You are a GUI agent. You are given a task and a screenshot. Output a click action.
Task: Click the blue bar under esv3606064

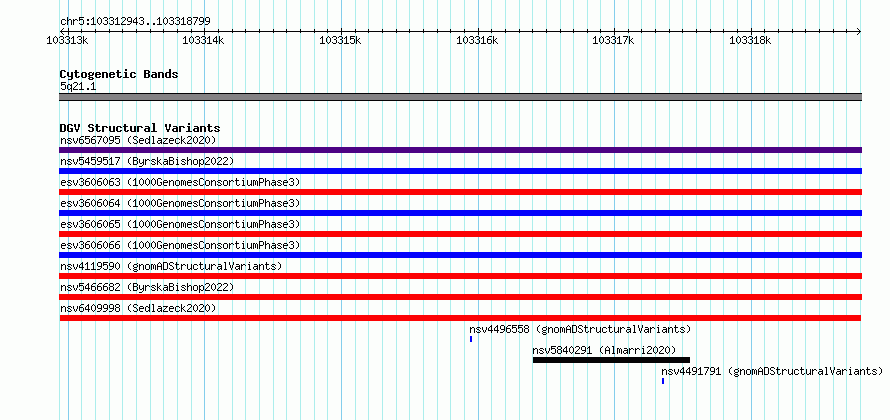[460, 213]
